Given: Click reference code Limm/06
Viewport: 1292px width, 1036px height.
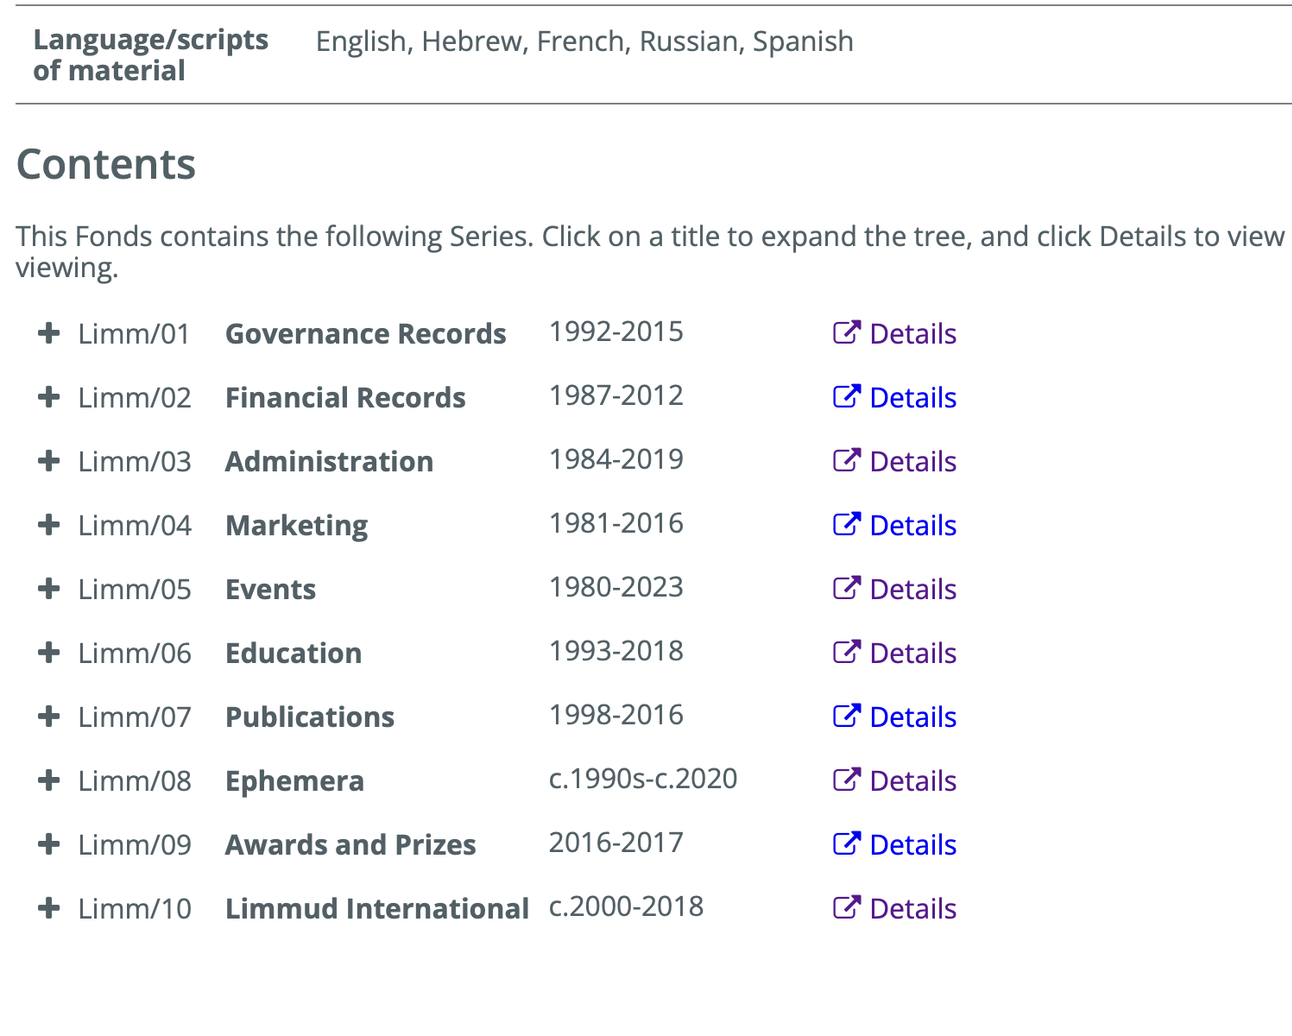Looking at the screenshot, I should point(135,654).
